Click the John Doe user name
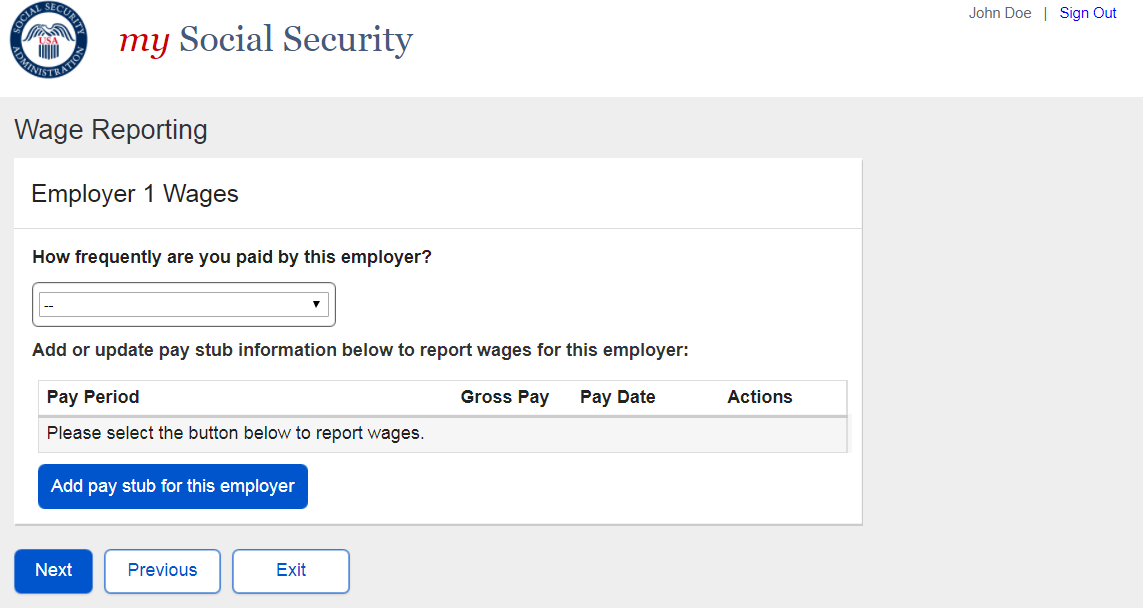Image resolution: width=1143 pixels, height=608 pixels. tap(999, 13)
